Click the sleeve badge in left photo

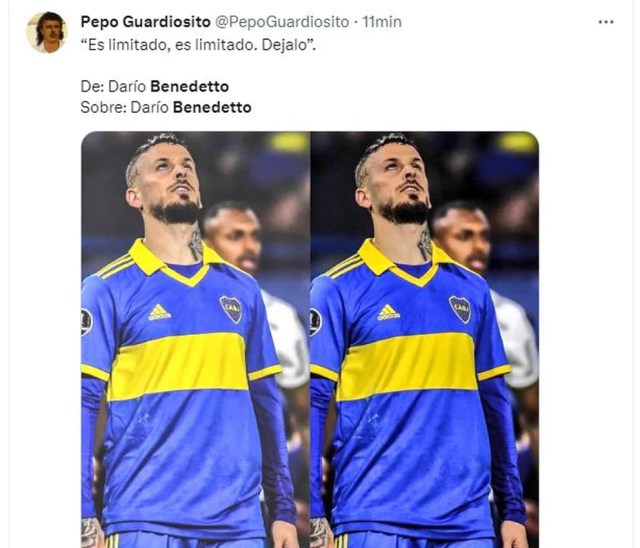[x=86, y=322]
